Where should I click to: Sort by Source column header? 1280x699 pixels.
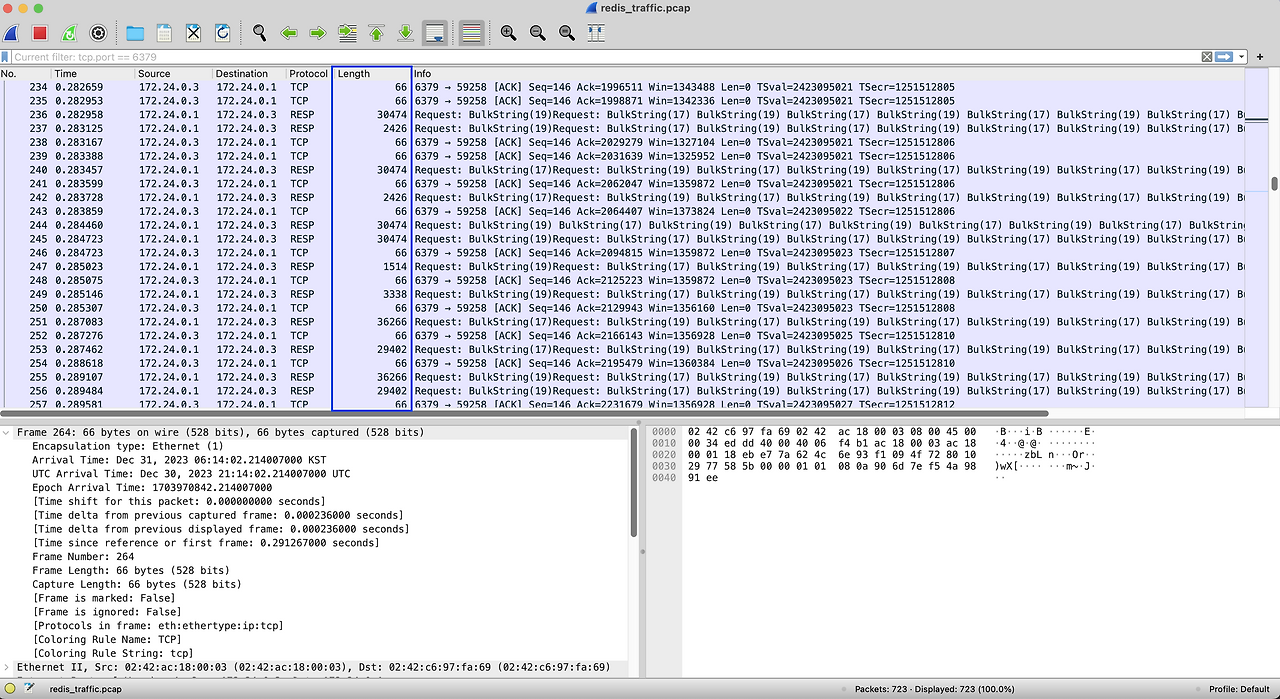pyautogui.click(x=173, y=74)
